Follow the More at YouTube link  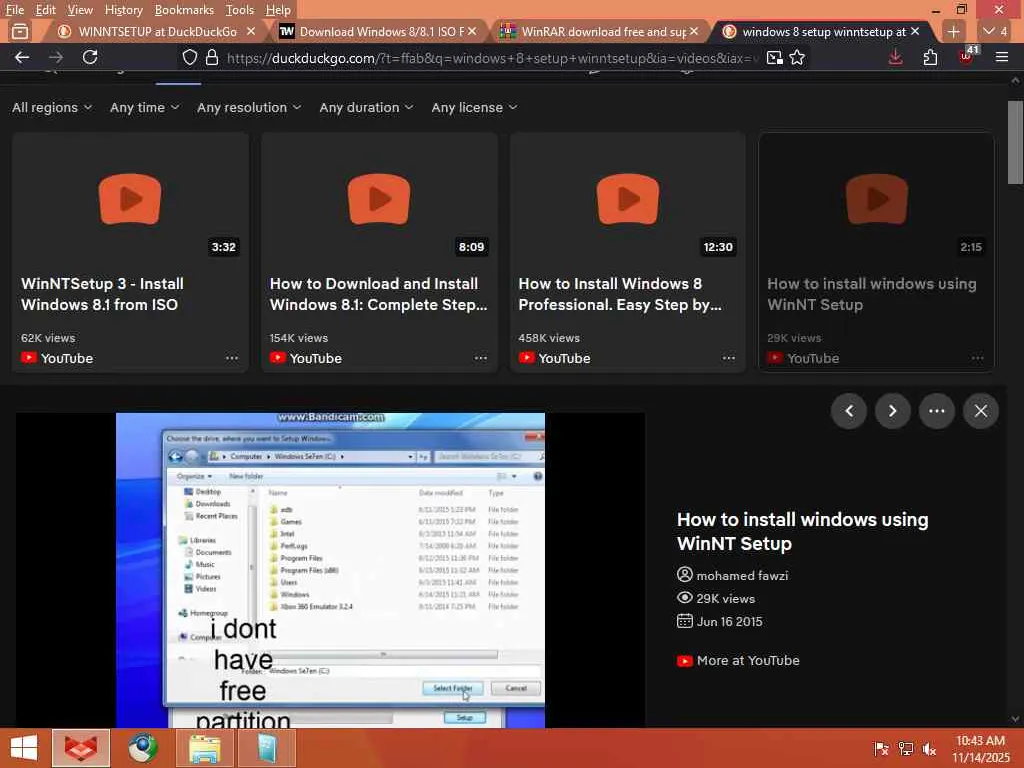739,660
